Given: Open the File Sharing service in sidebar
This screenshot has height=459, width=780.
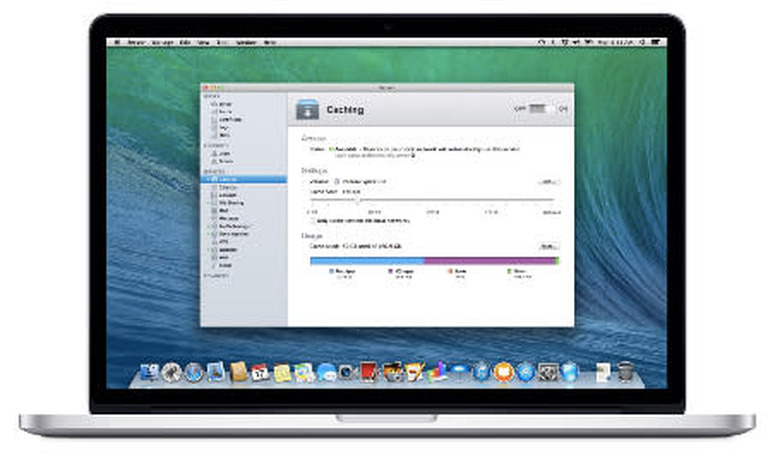Looking at the screenshot, I should point(230,203).
